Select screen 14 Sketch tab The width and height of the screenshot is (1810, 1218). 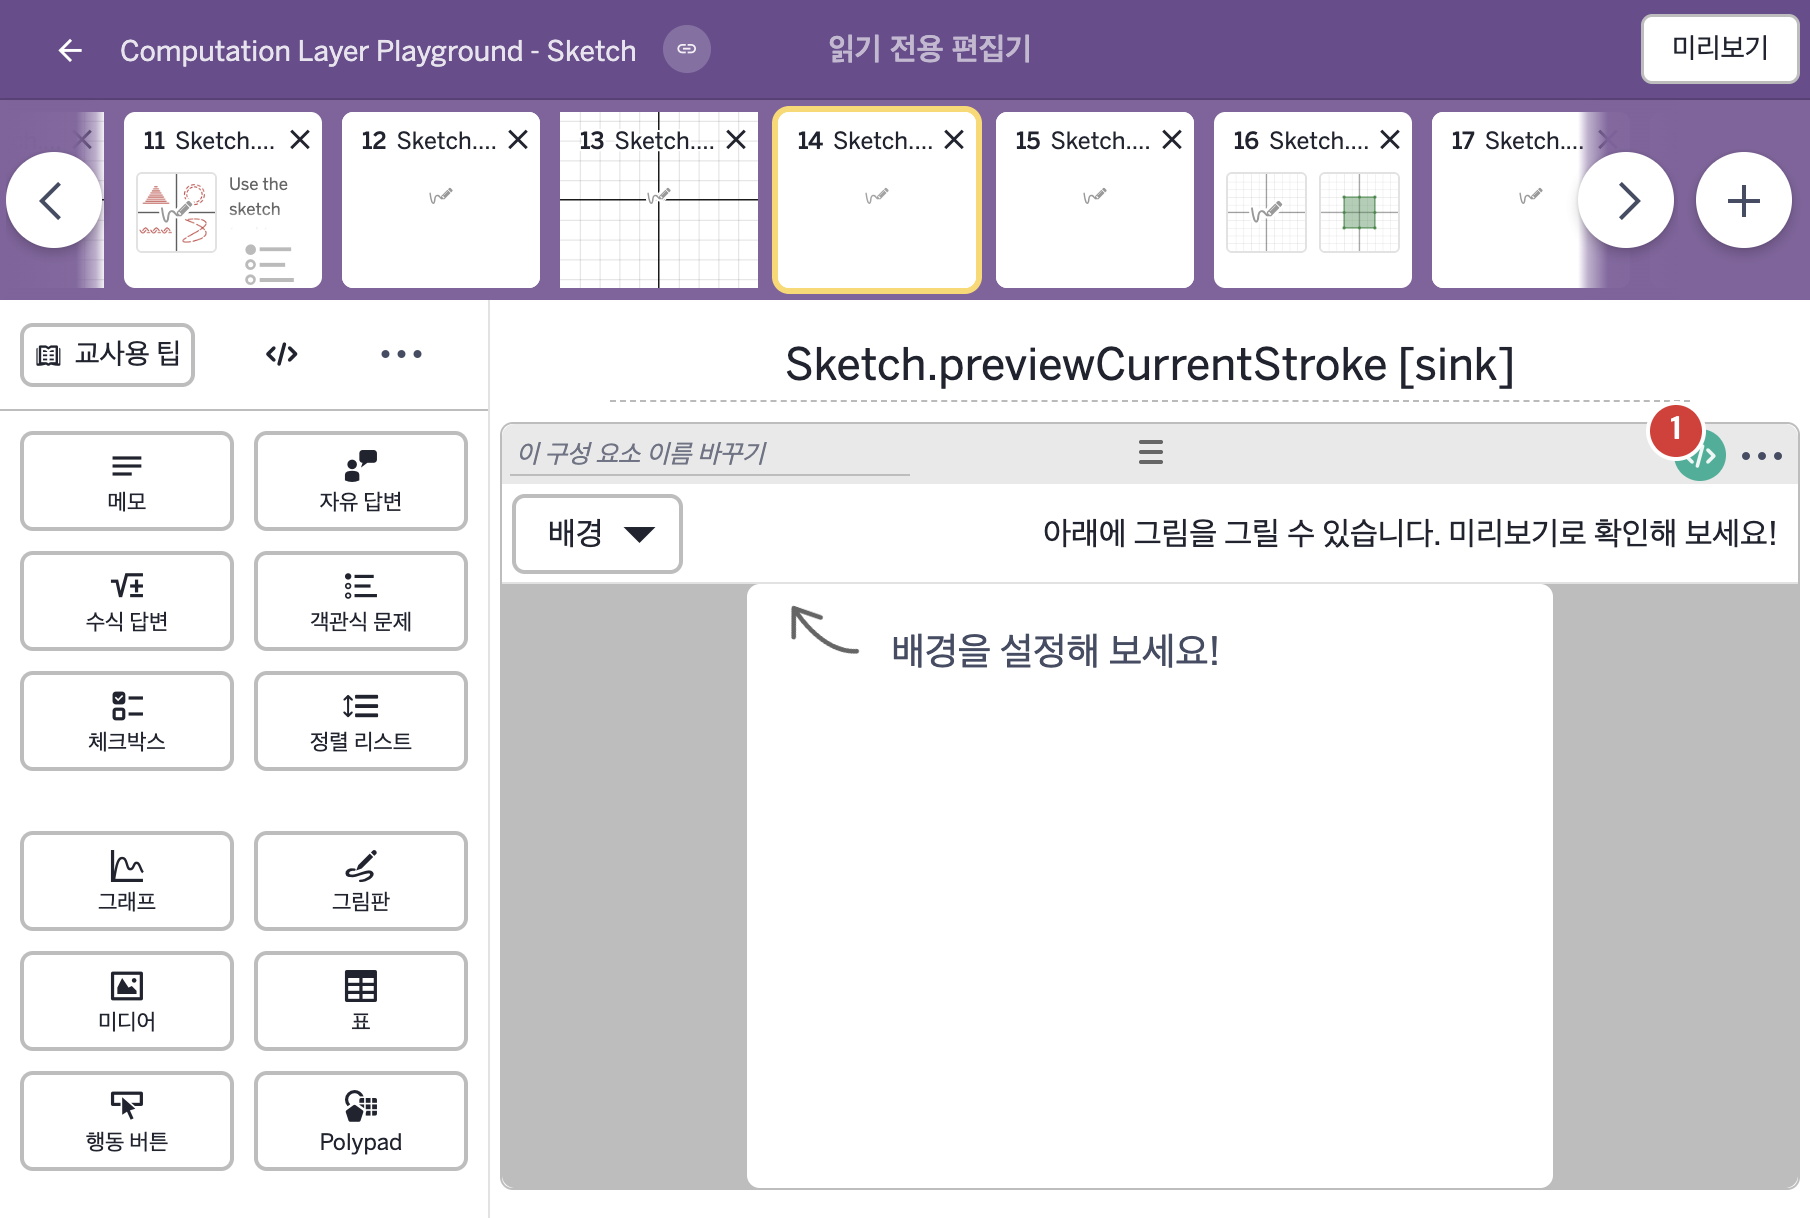(877, 200)
